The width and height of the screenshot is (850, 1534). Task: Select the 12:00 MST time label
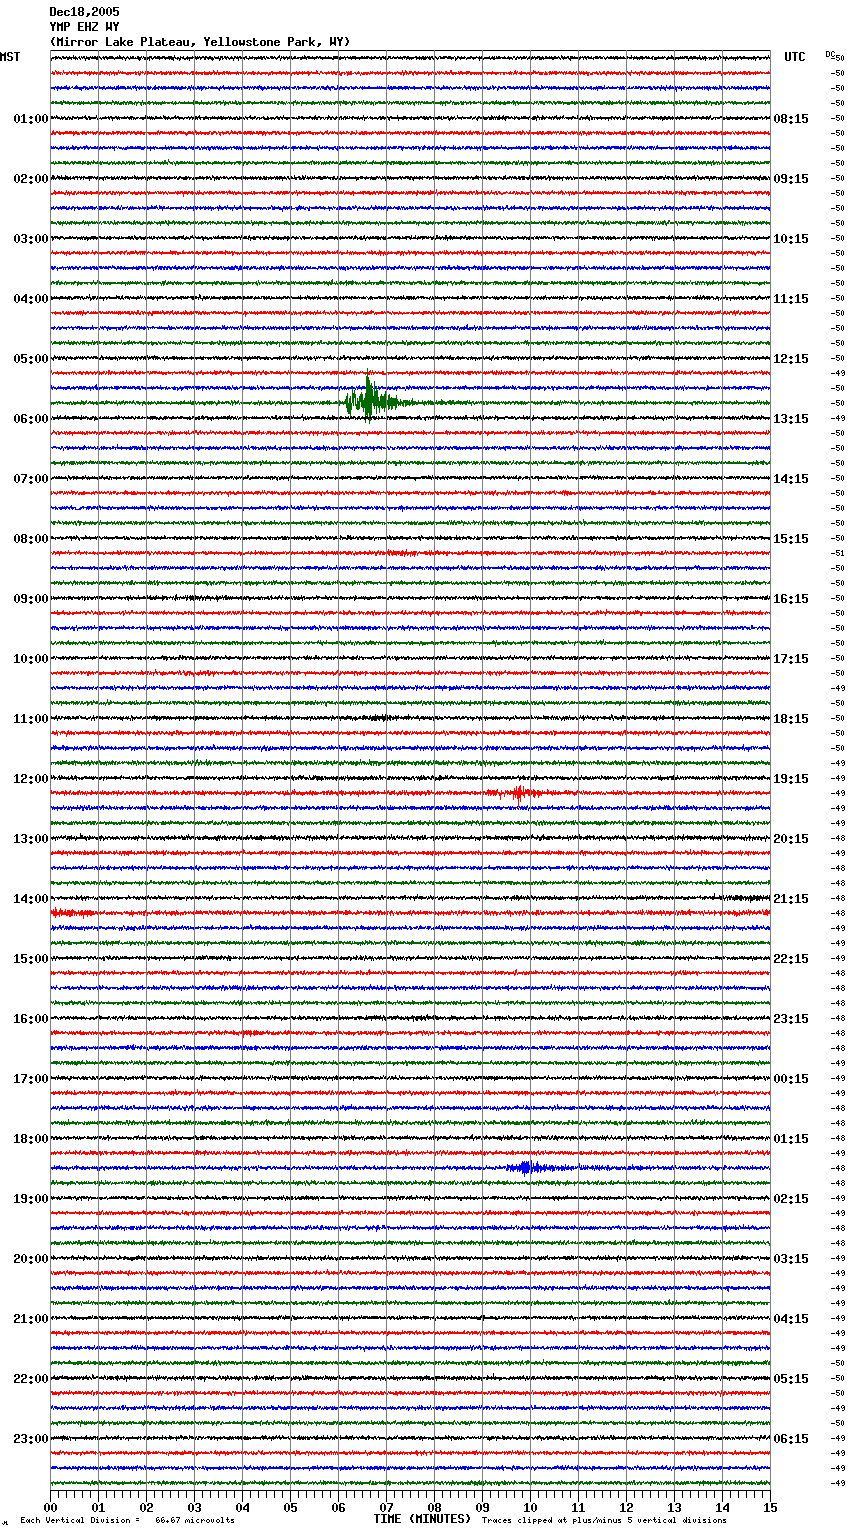click(30, 779)
